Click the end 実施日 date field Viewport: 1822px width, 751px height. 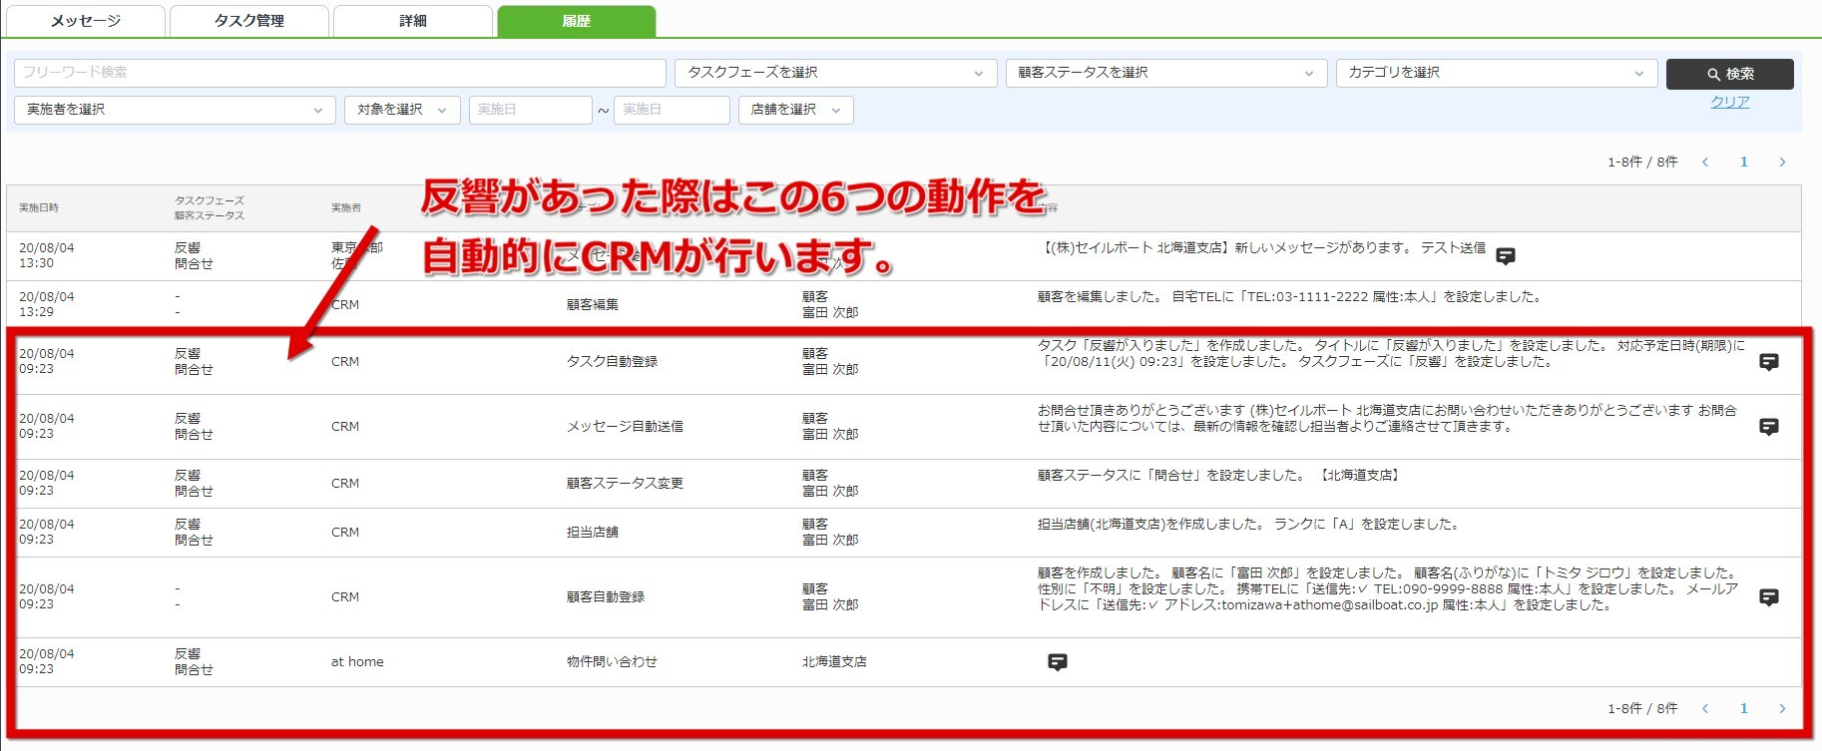[672, 110]
